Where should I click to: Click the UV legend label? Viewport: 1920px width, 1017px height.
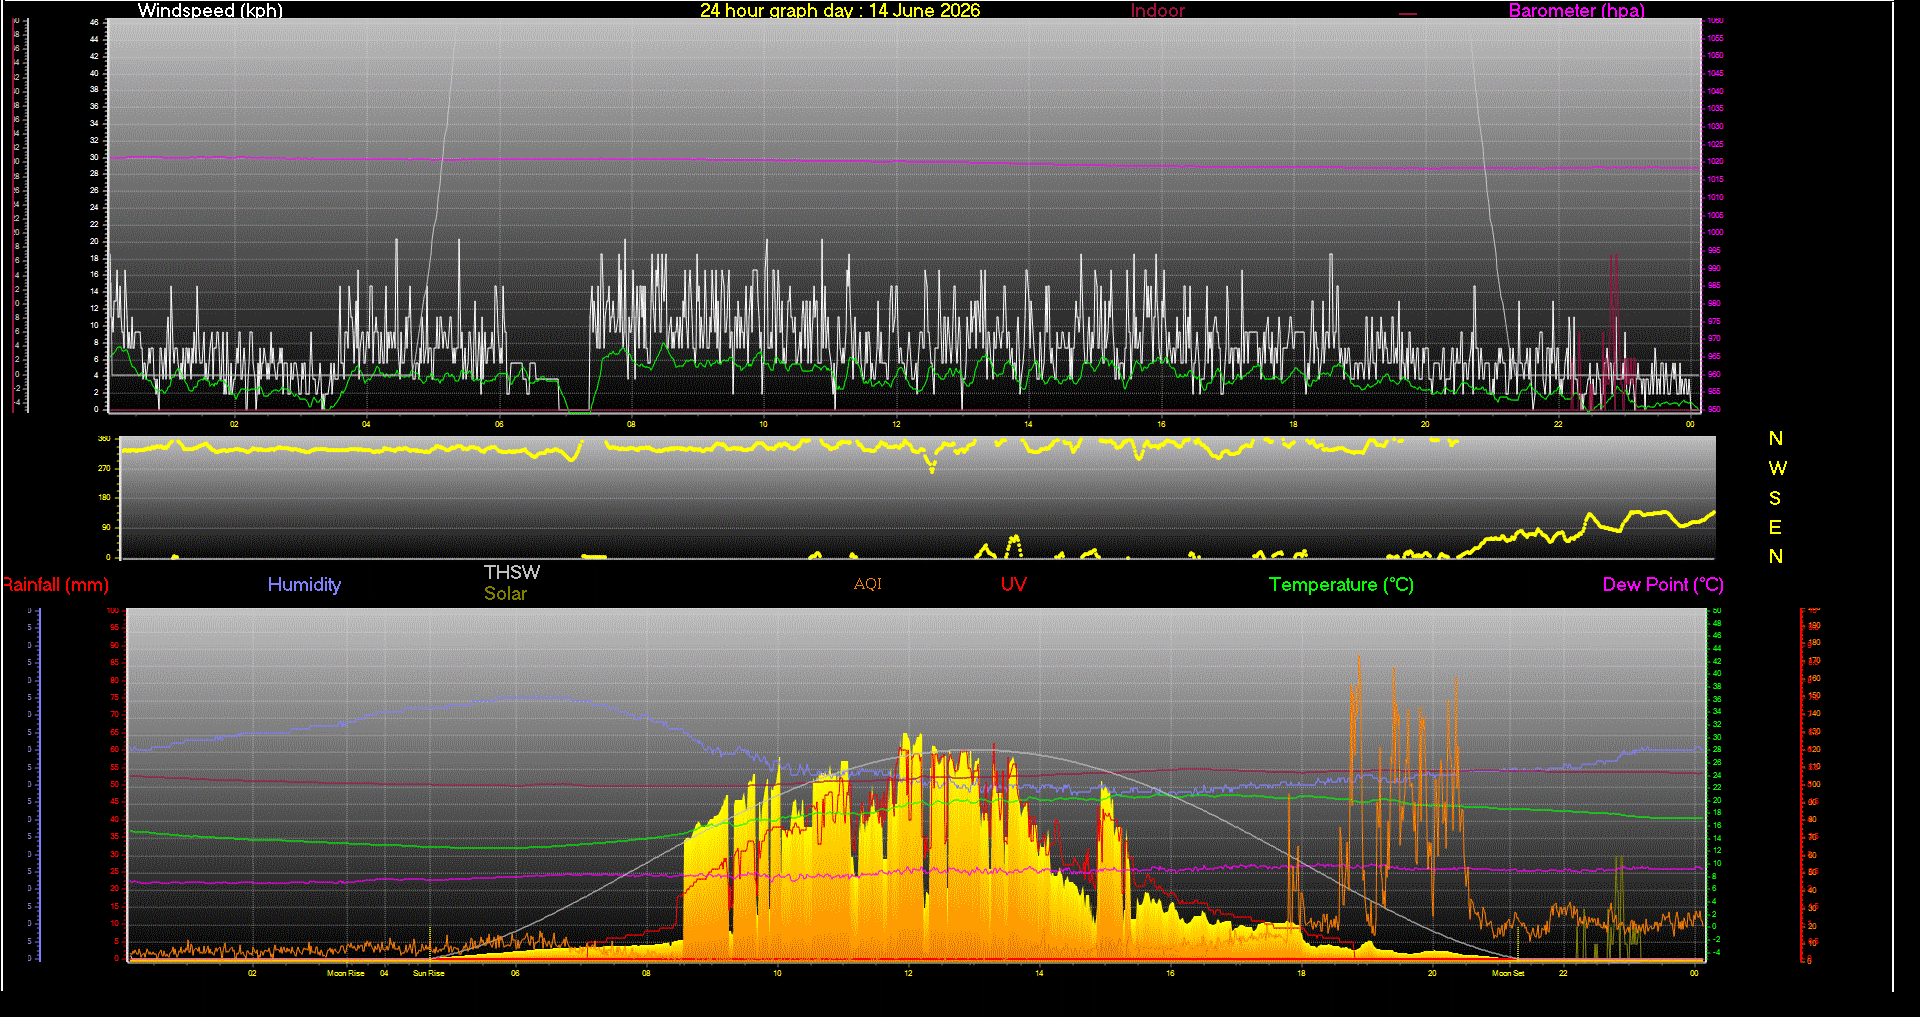(1014, 584)
